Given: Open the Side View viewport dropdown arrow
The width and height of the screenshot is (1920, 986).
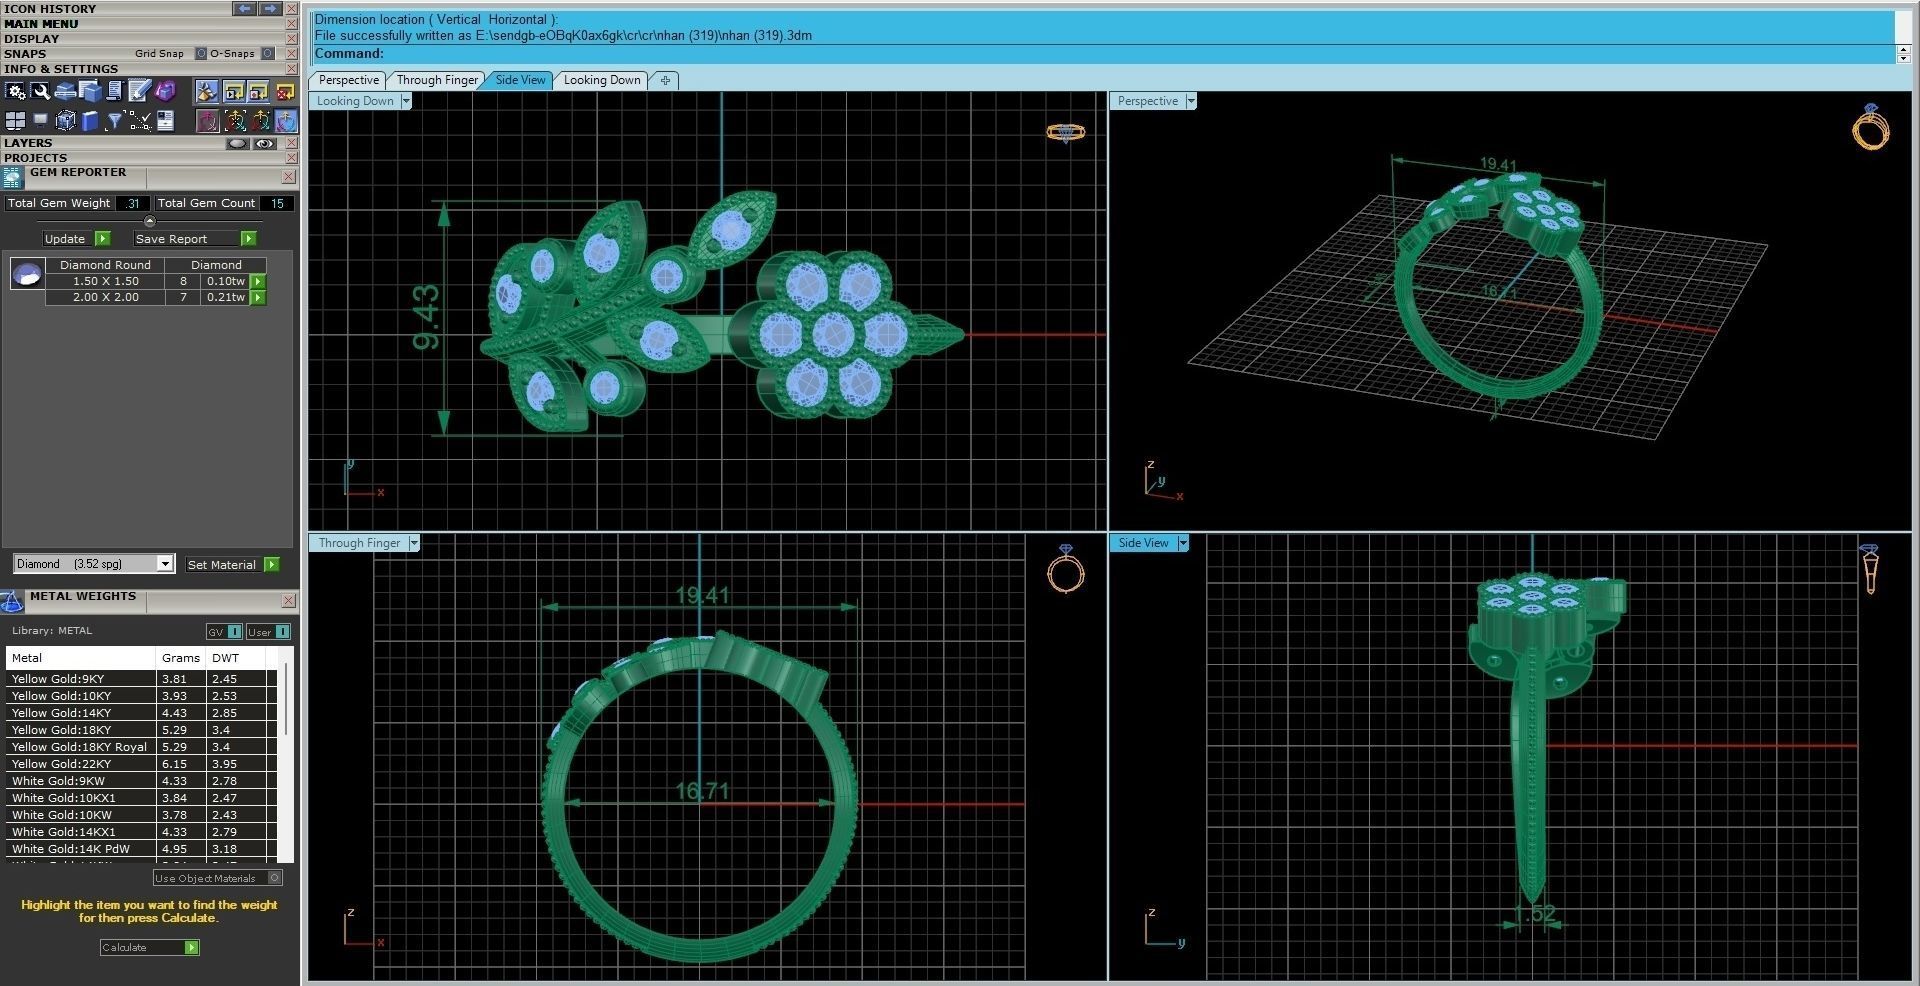Looking at the screenshot, I should pos(1183,543).
